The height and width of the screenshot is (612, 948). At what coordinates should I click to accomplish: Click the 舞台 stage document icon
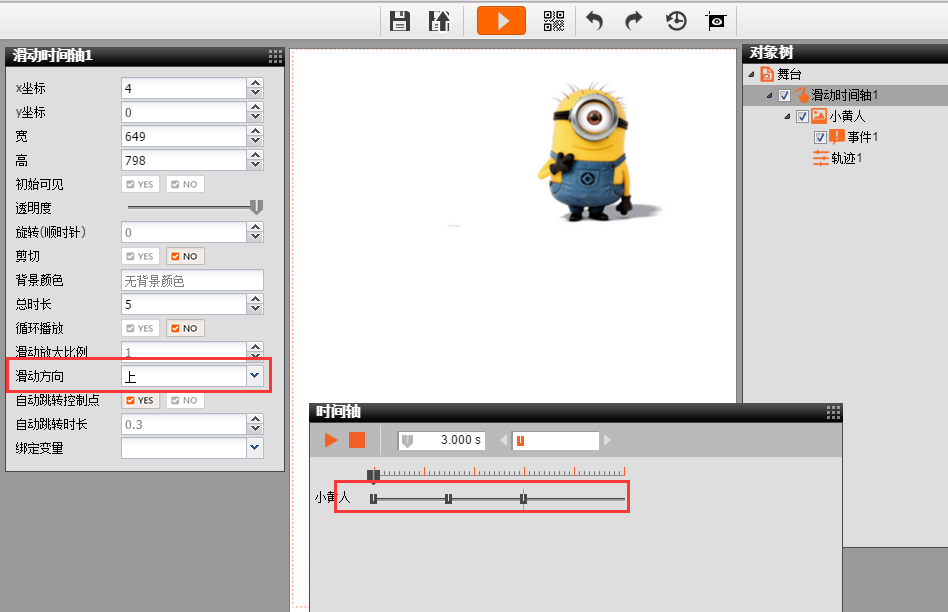(x=767, y=74)
